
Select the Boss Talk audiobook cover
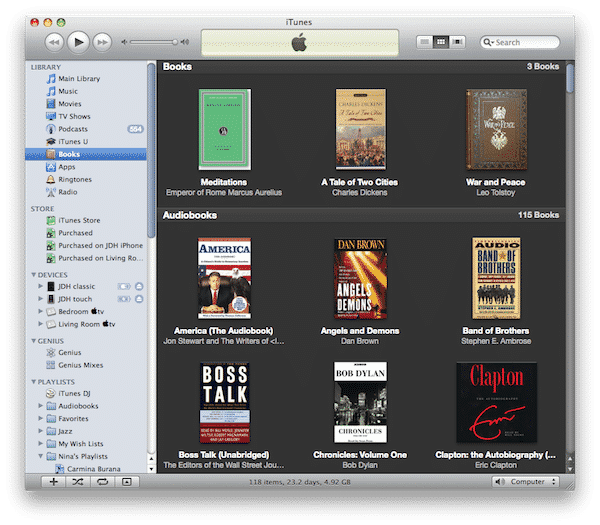pyautogui.click(x=225, y=403)
